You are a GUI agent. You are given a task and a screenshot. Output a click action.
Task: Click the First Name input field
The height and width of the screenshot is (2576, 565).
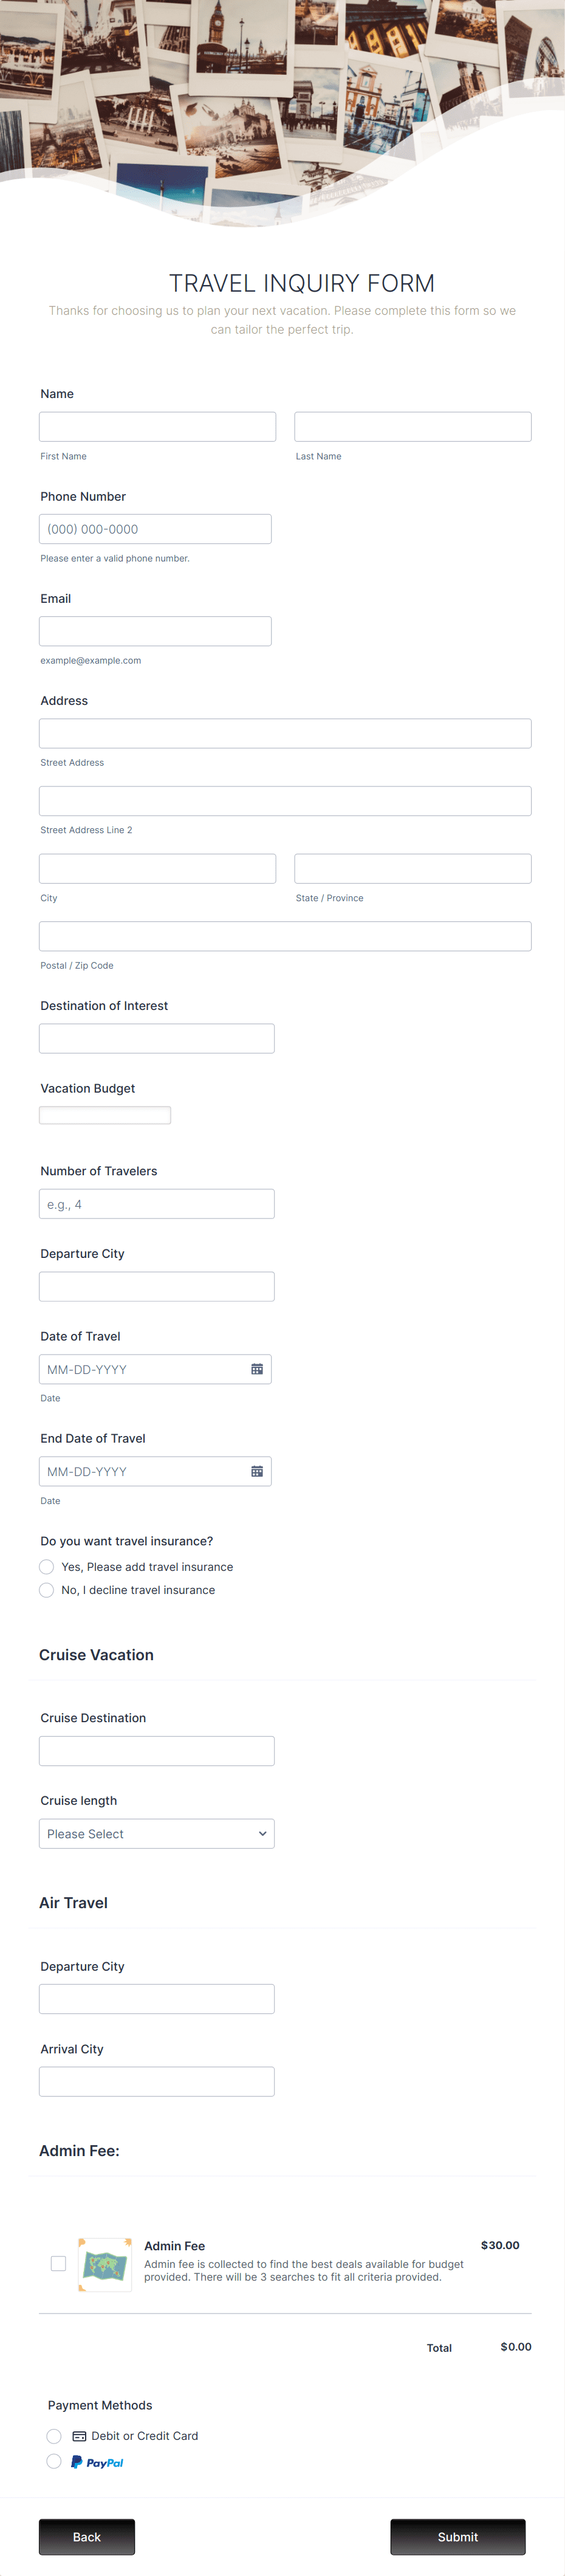(x=157, y=426)
